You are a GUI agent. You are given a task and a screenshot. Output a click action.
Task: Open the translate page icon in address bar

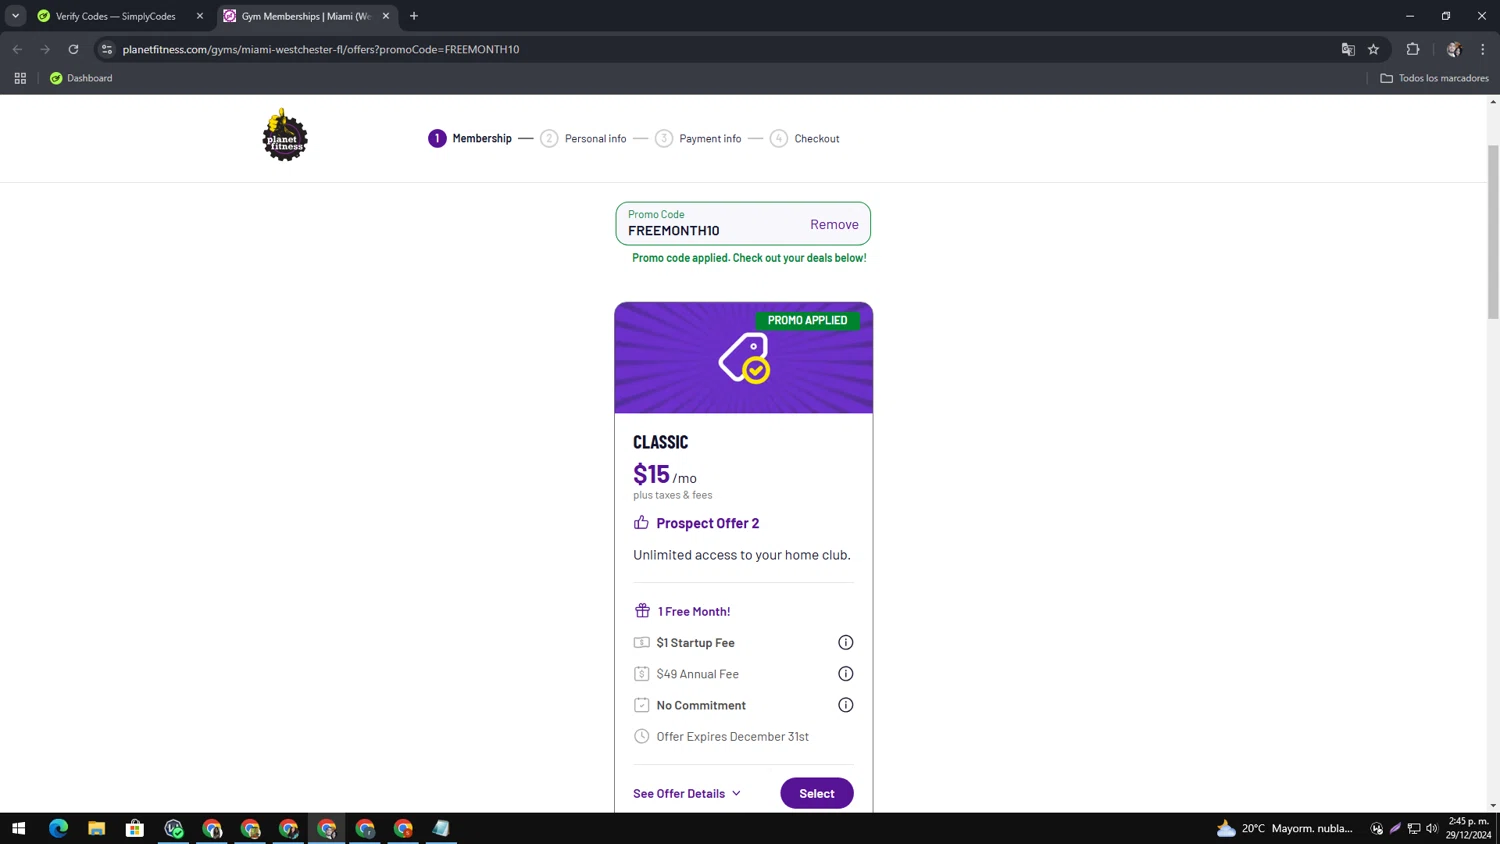tap(1348, 49)
